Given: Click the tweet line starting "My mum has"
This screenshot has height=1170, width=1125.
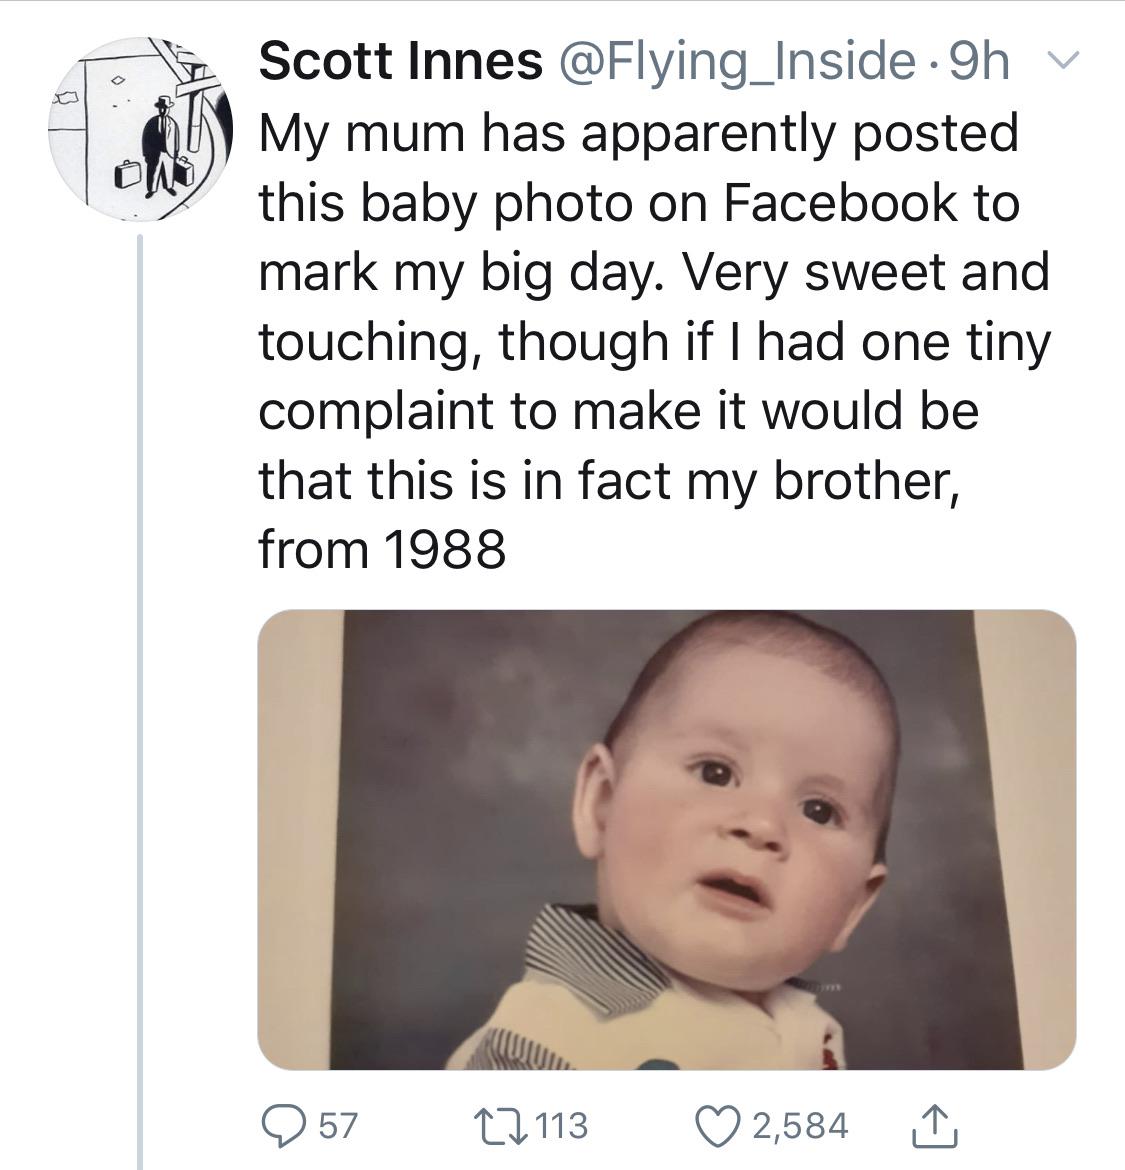Looking at the screenshot, I should [x=638, y=133].
